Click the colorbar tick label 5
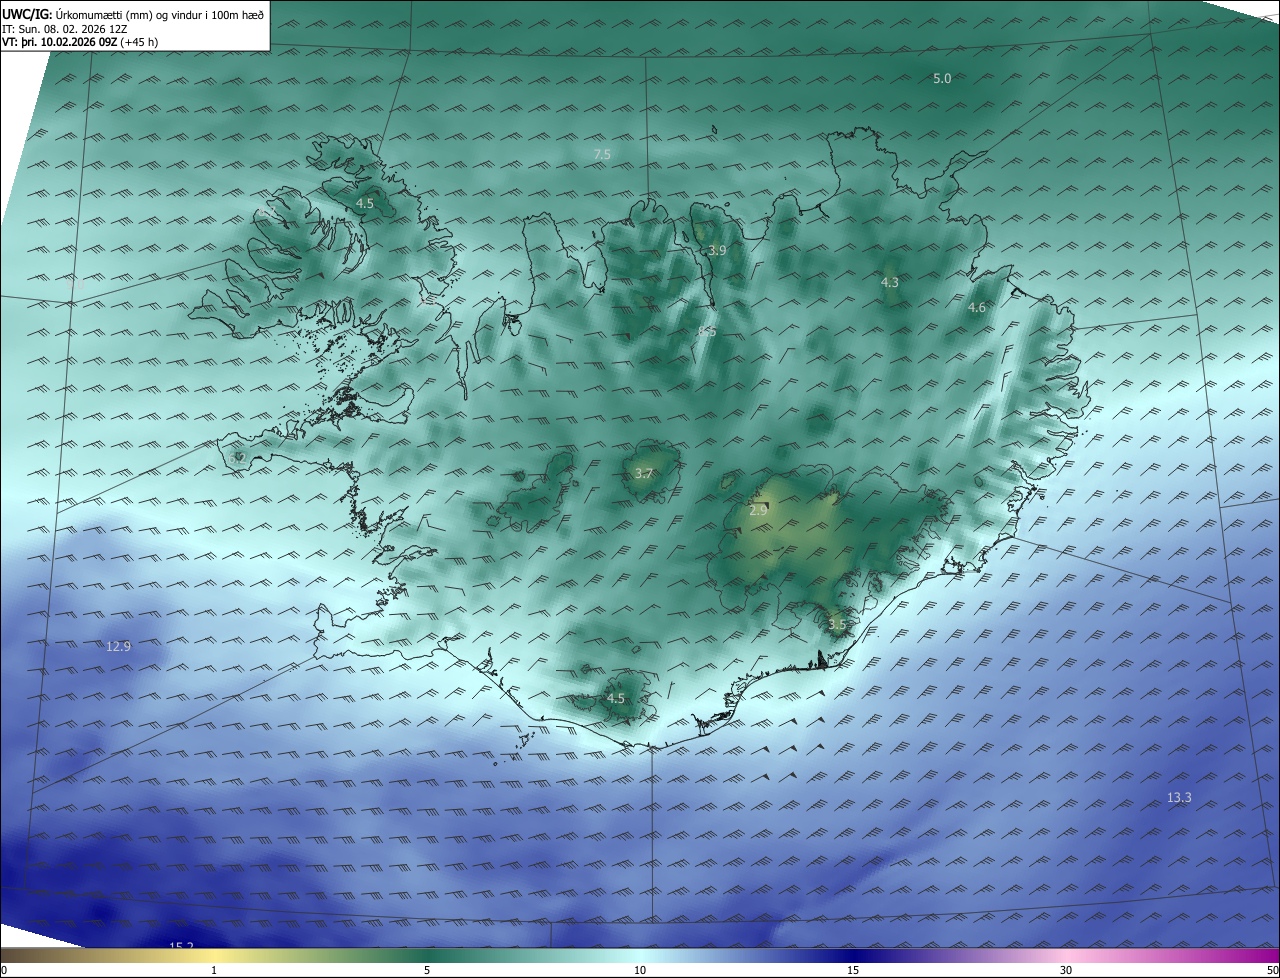 click(427, 970)
